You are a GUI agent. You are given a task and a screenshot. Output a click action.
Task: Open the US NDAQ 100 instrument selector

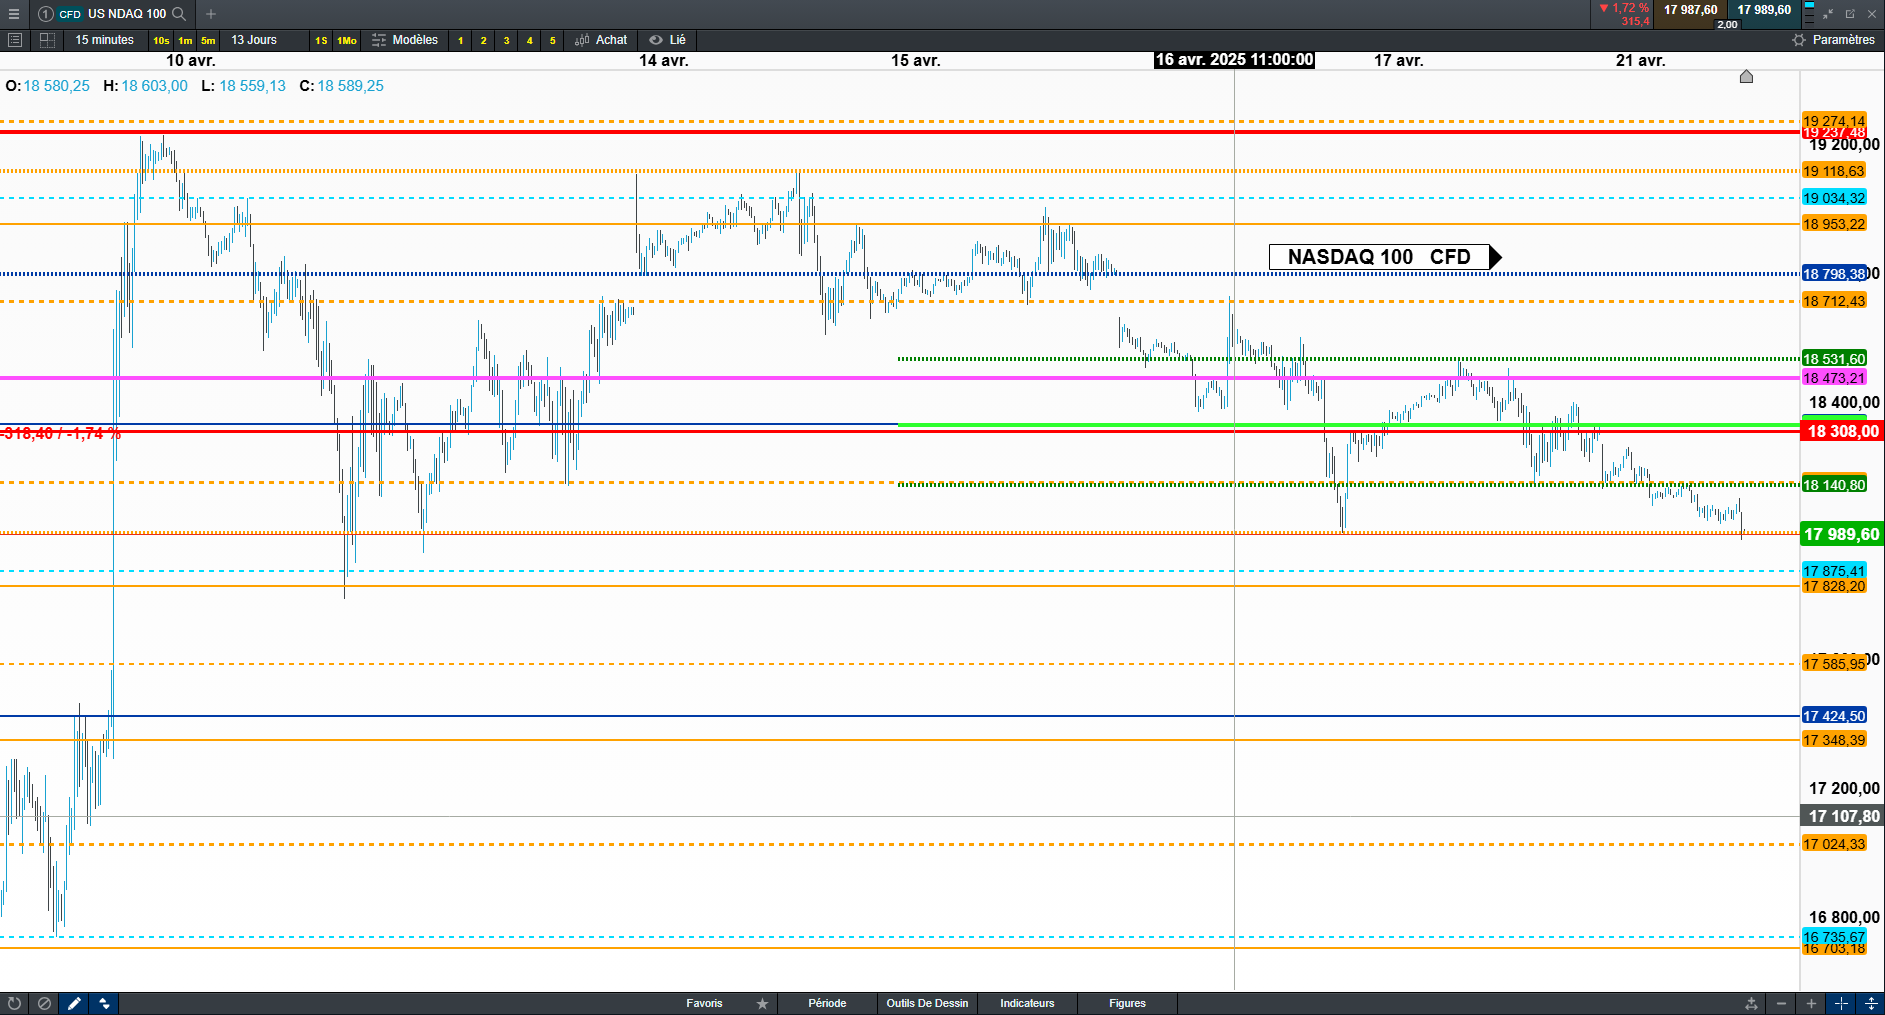pyautogui.click(x=127, y=14)
